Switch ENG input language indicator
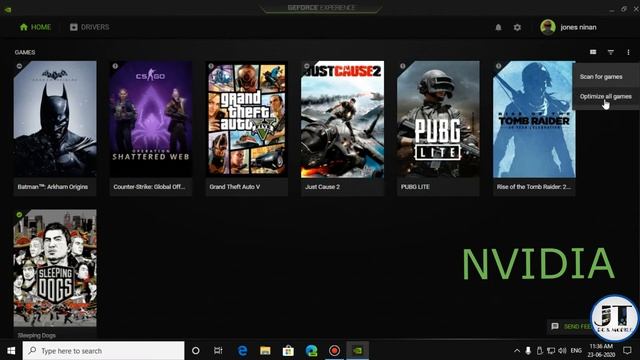This screenshot has height=360, width=640. [576, 351]
